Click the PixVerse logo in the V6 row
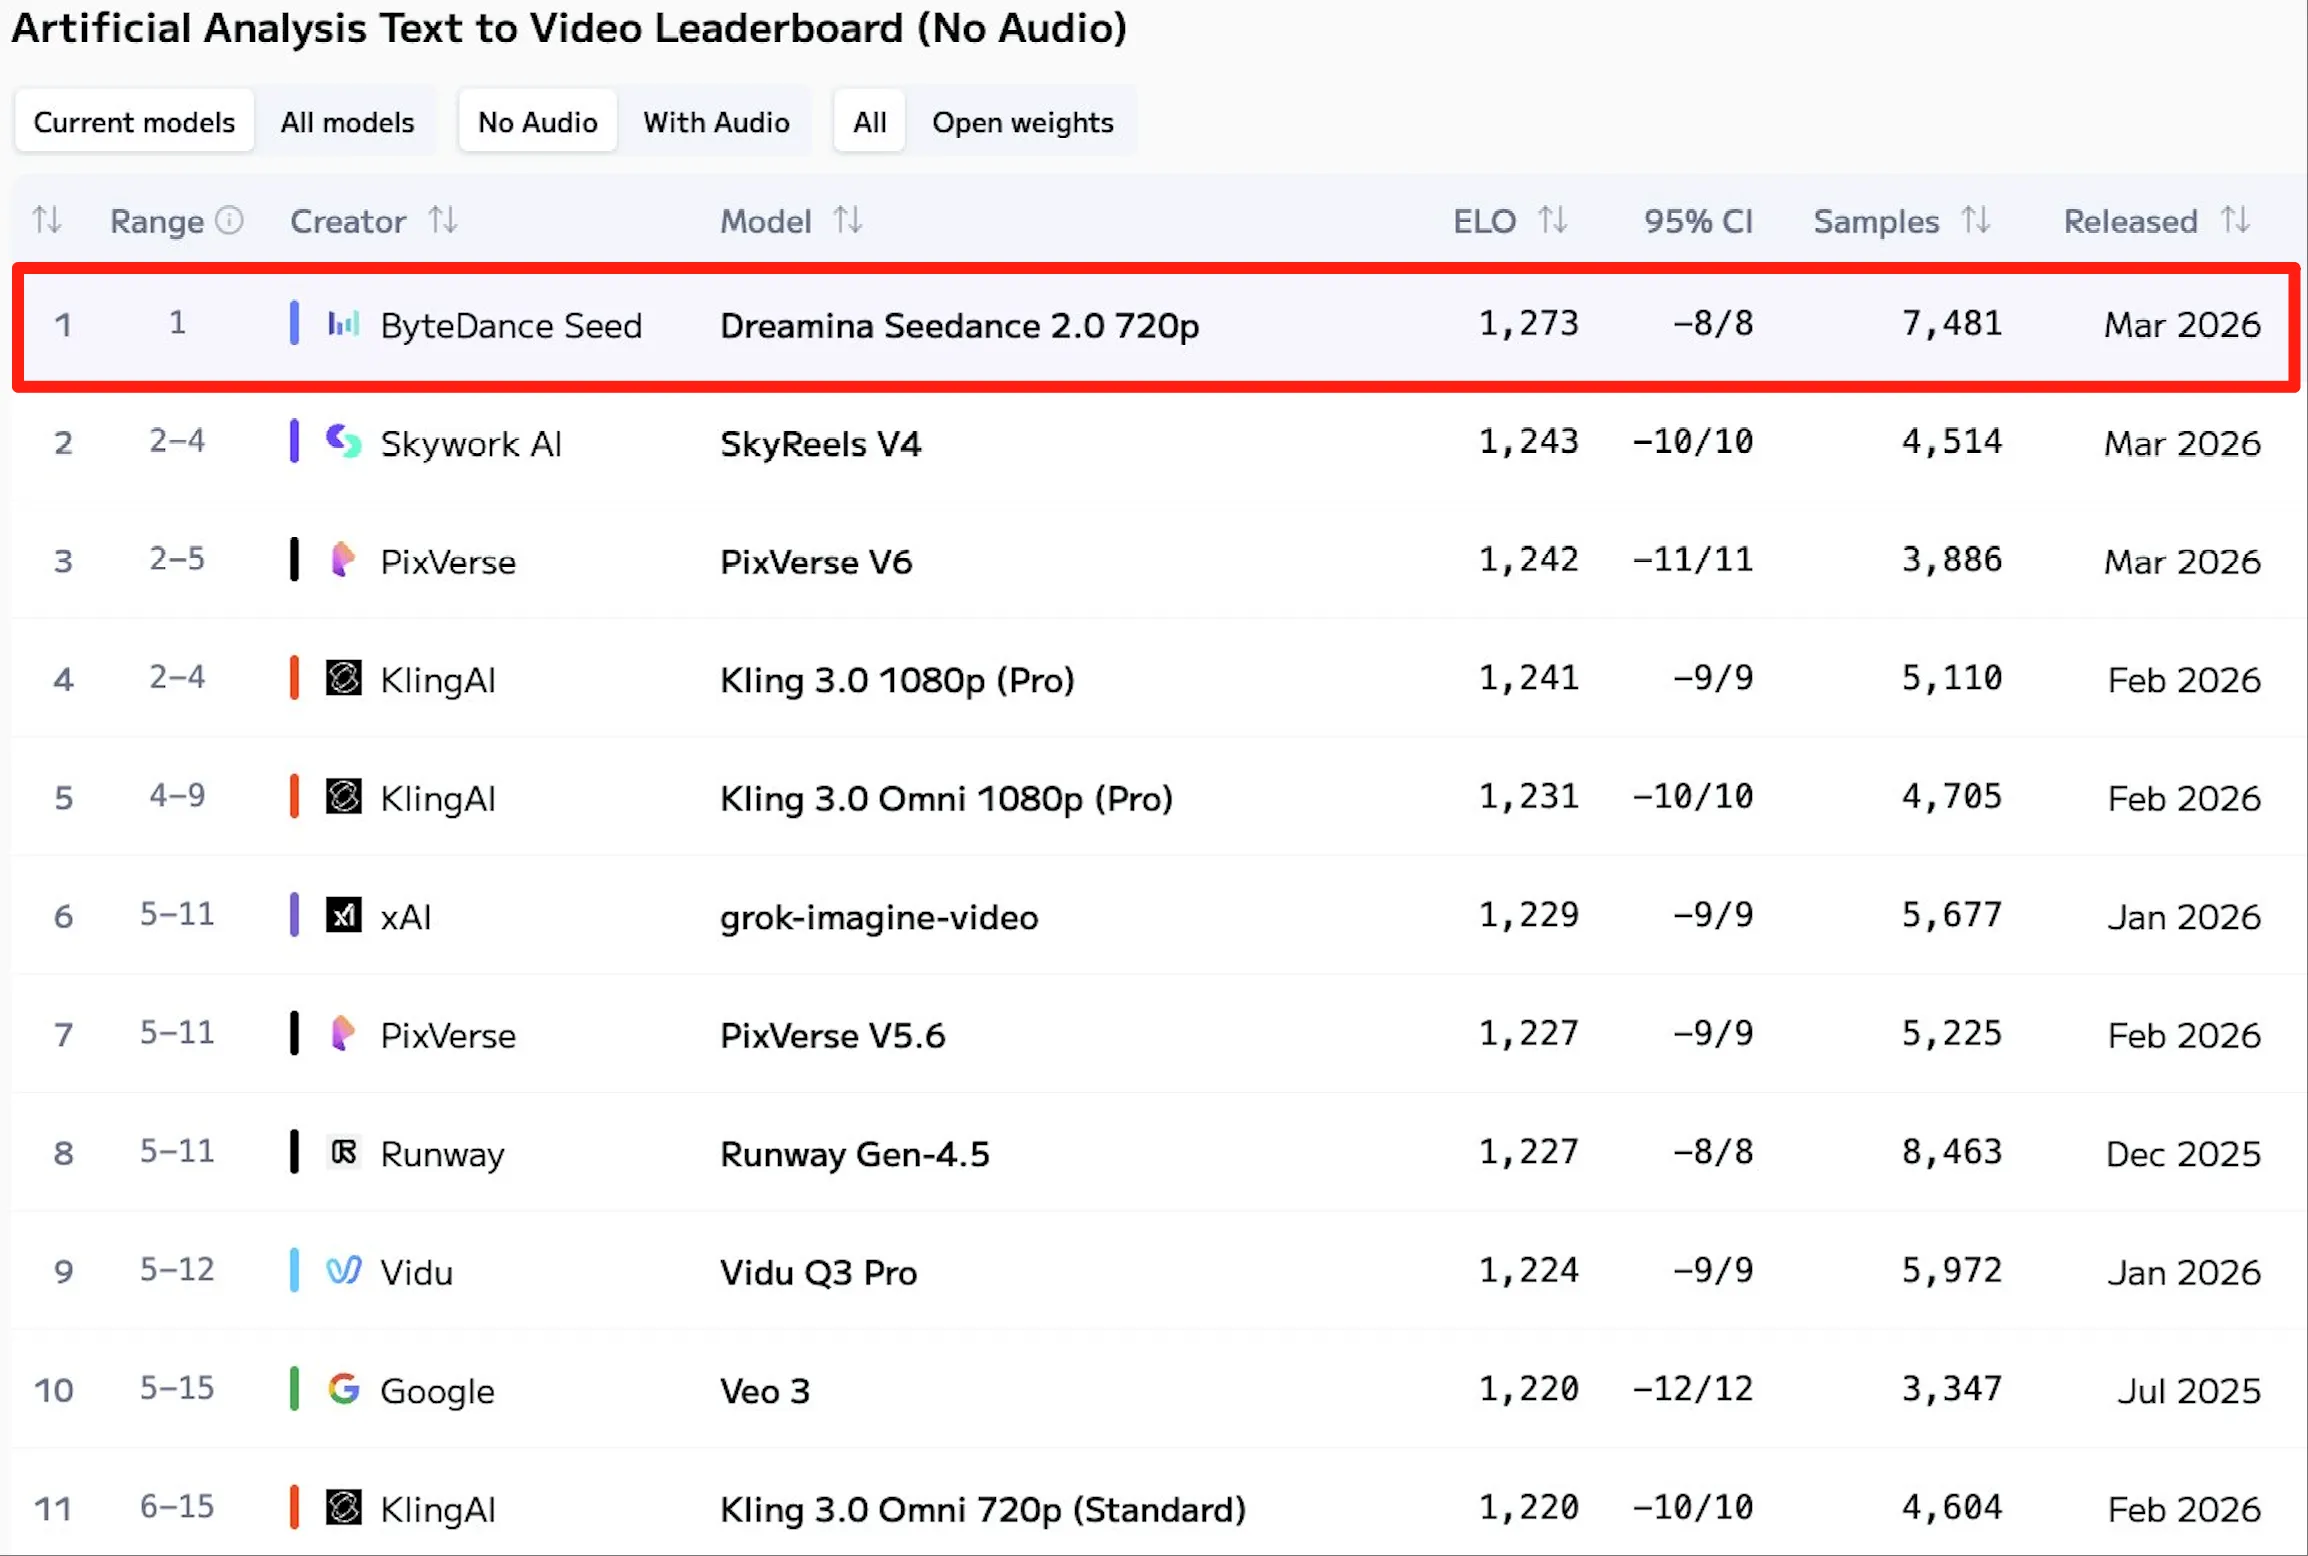The height and width of the screenshot is (1556, 2308). (x=343, y=560)
